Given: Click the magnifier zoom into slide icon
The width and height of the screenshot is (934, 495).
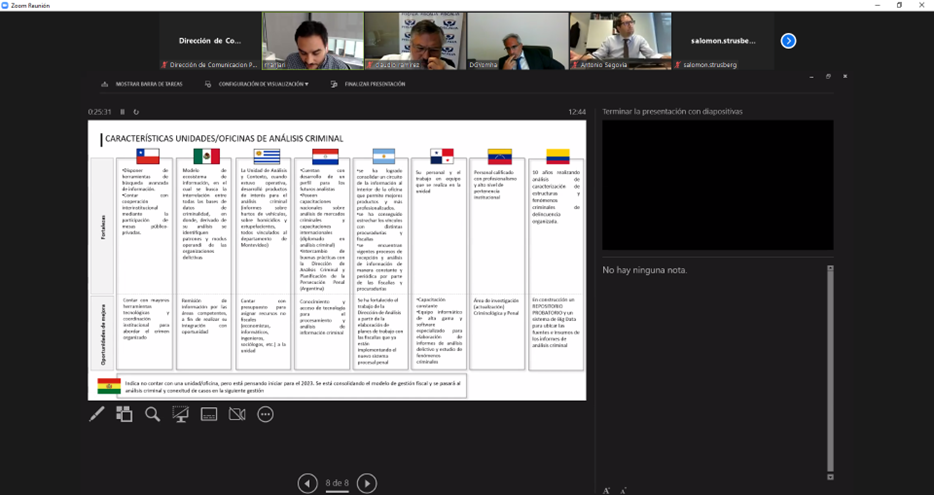Looking at the screenshot, I should (x=152, y=414).
